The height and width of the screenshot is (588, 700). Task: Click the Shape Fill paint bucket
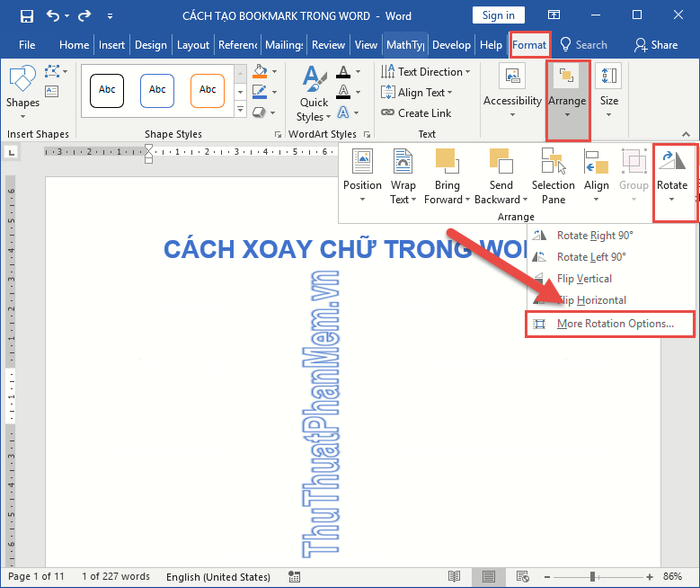coord(260,71)
